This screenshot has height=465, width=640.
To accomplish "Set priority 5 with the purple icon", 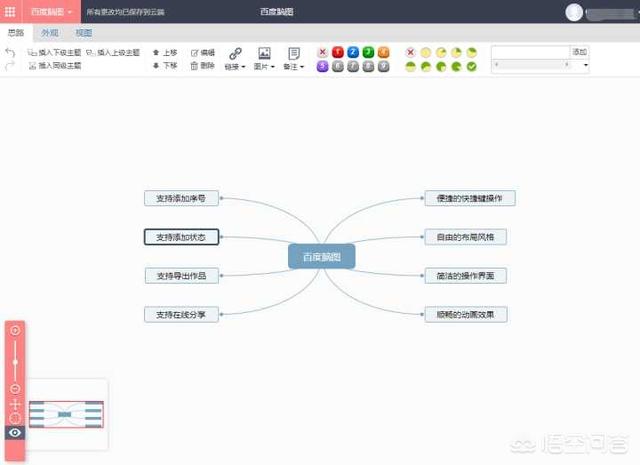I will pyautogui.click(x=322, y=66).
